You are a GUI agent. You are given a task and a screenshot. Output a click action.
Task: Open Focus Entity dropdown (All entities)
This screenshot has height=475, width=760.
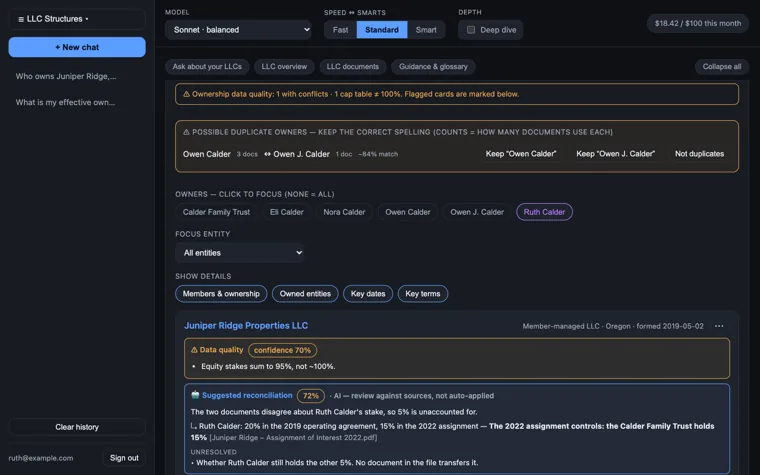[x=240, y=253]
